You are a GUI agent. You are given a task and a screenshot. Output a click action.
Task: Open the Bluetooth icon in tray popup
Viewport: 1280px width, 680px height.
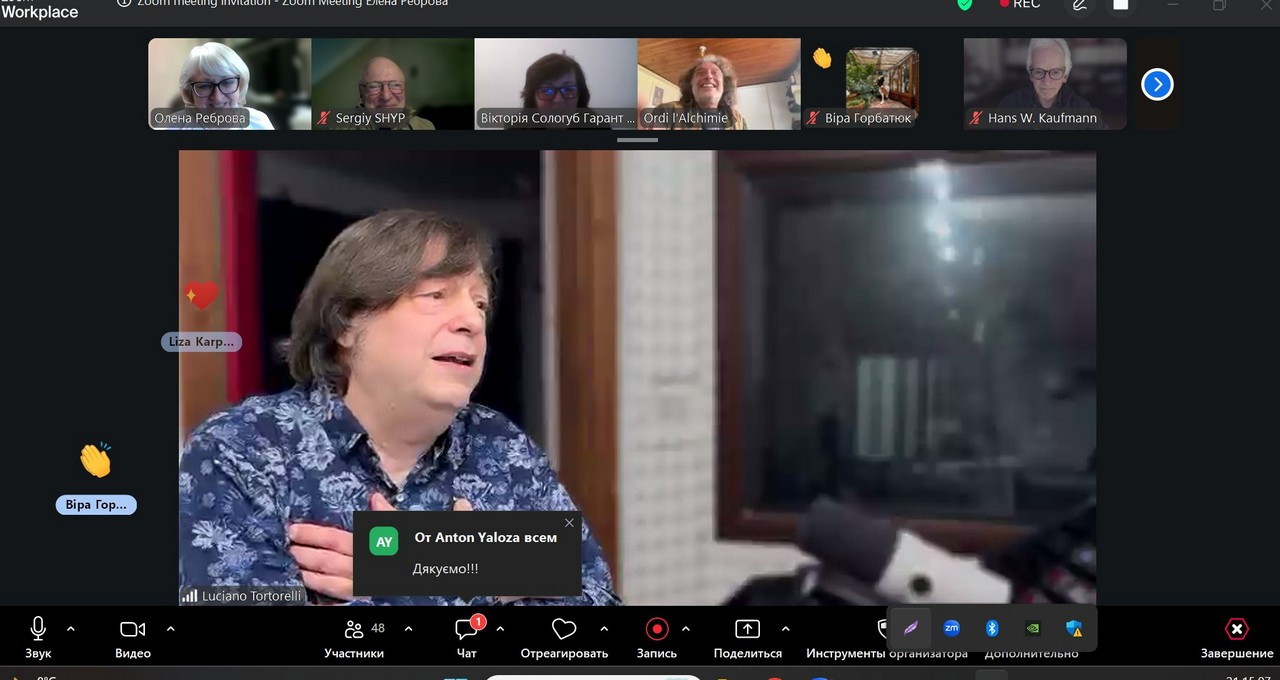[x=993, y=628]
